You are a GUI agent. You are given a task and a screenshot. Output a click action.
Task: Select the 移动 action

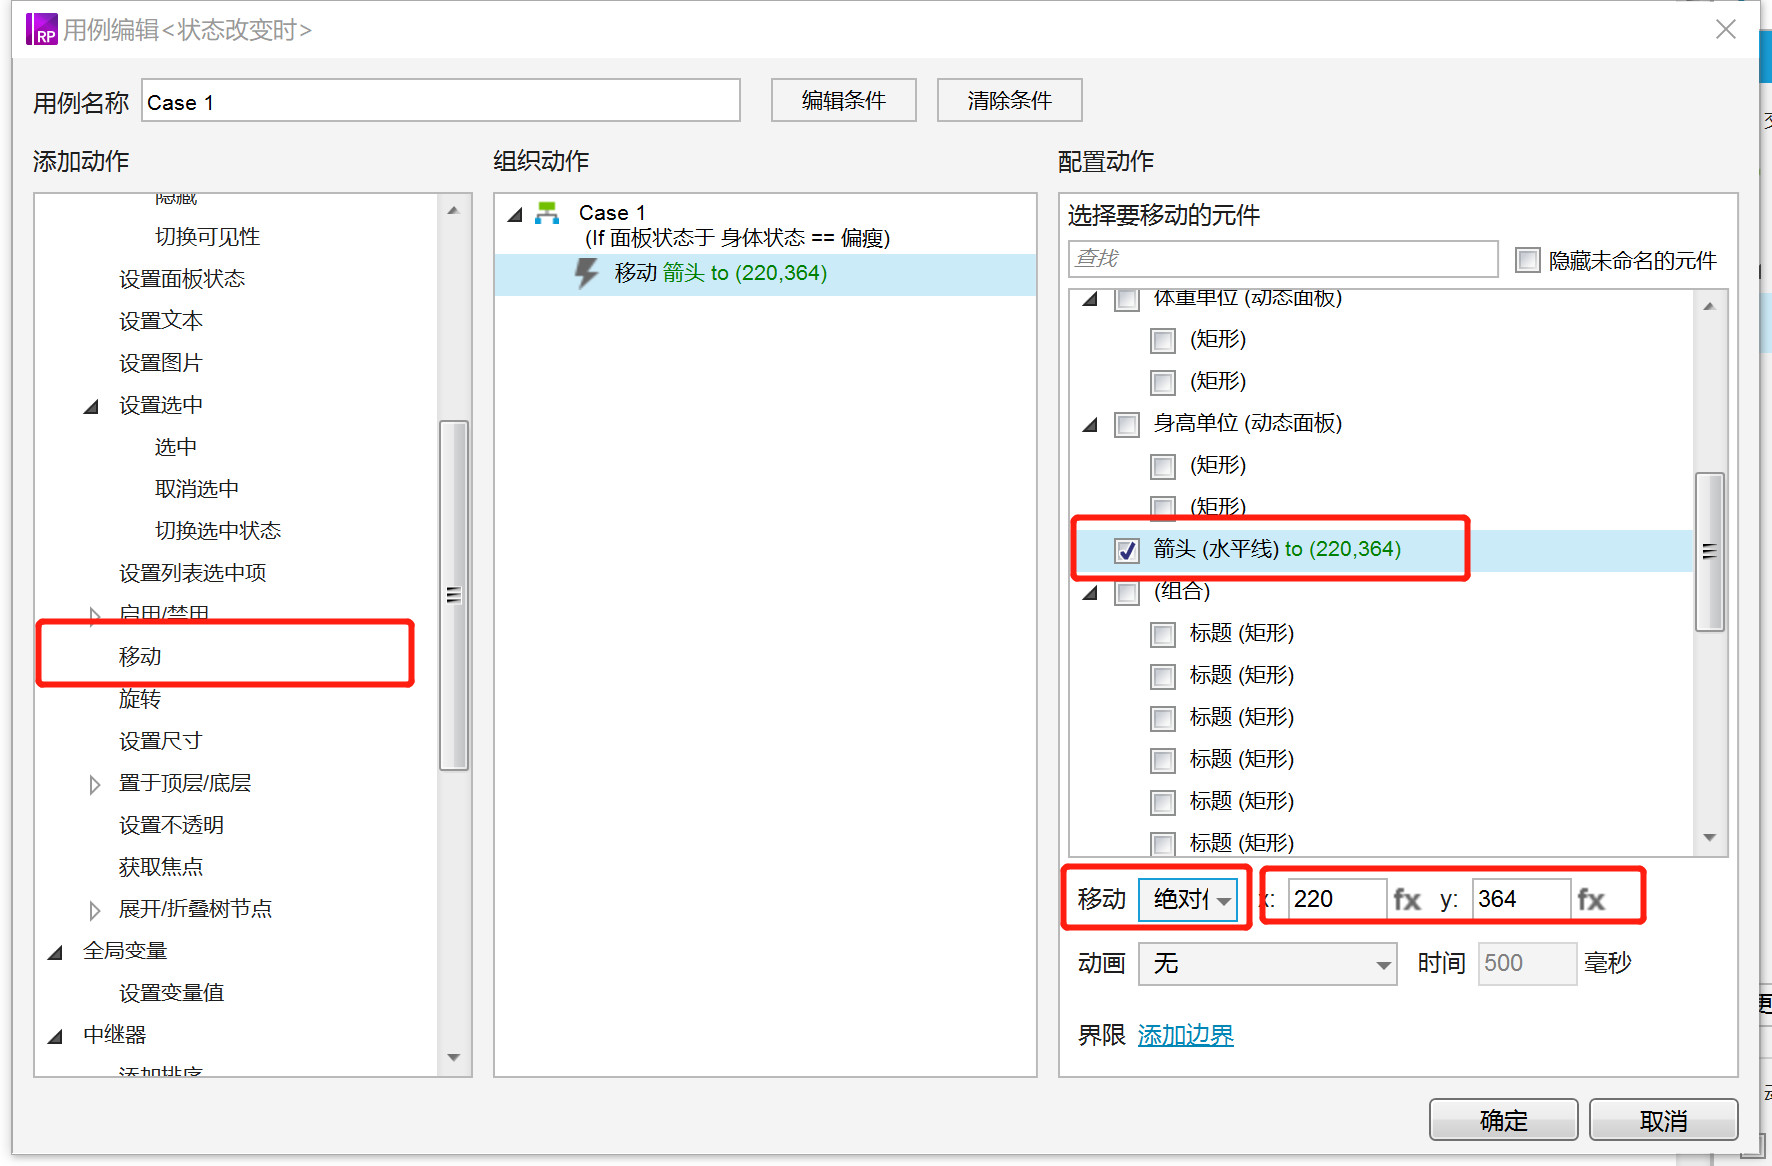pyautogui.click(x=140, y=656)
